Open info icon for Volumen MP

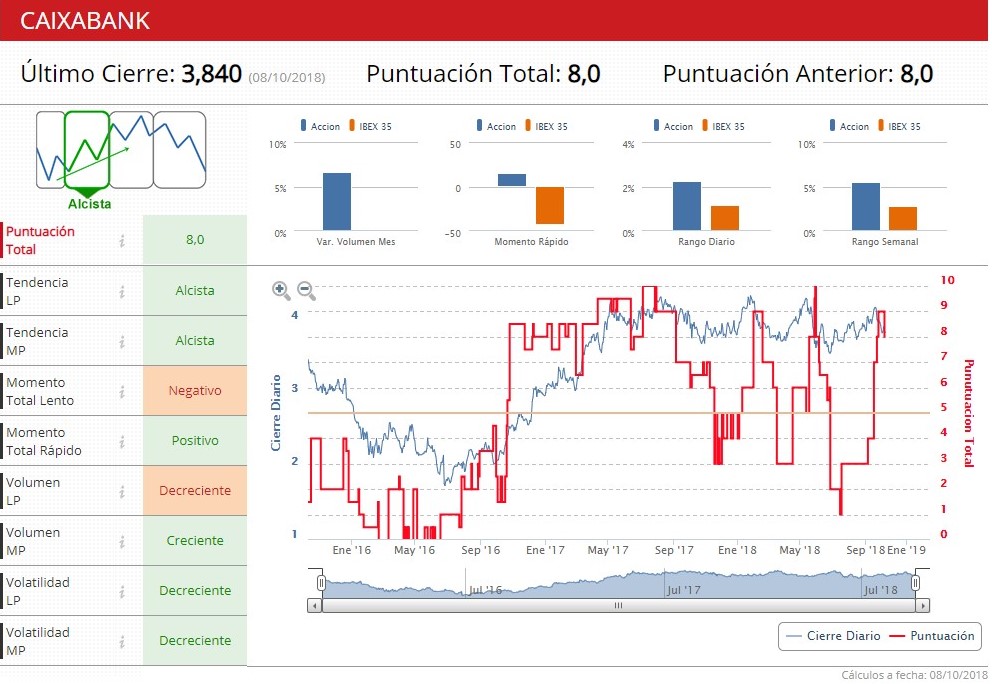[122, 541]
